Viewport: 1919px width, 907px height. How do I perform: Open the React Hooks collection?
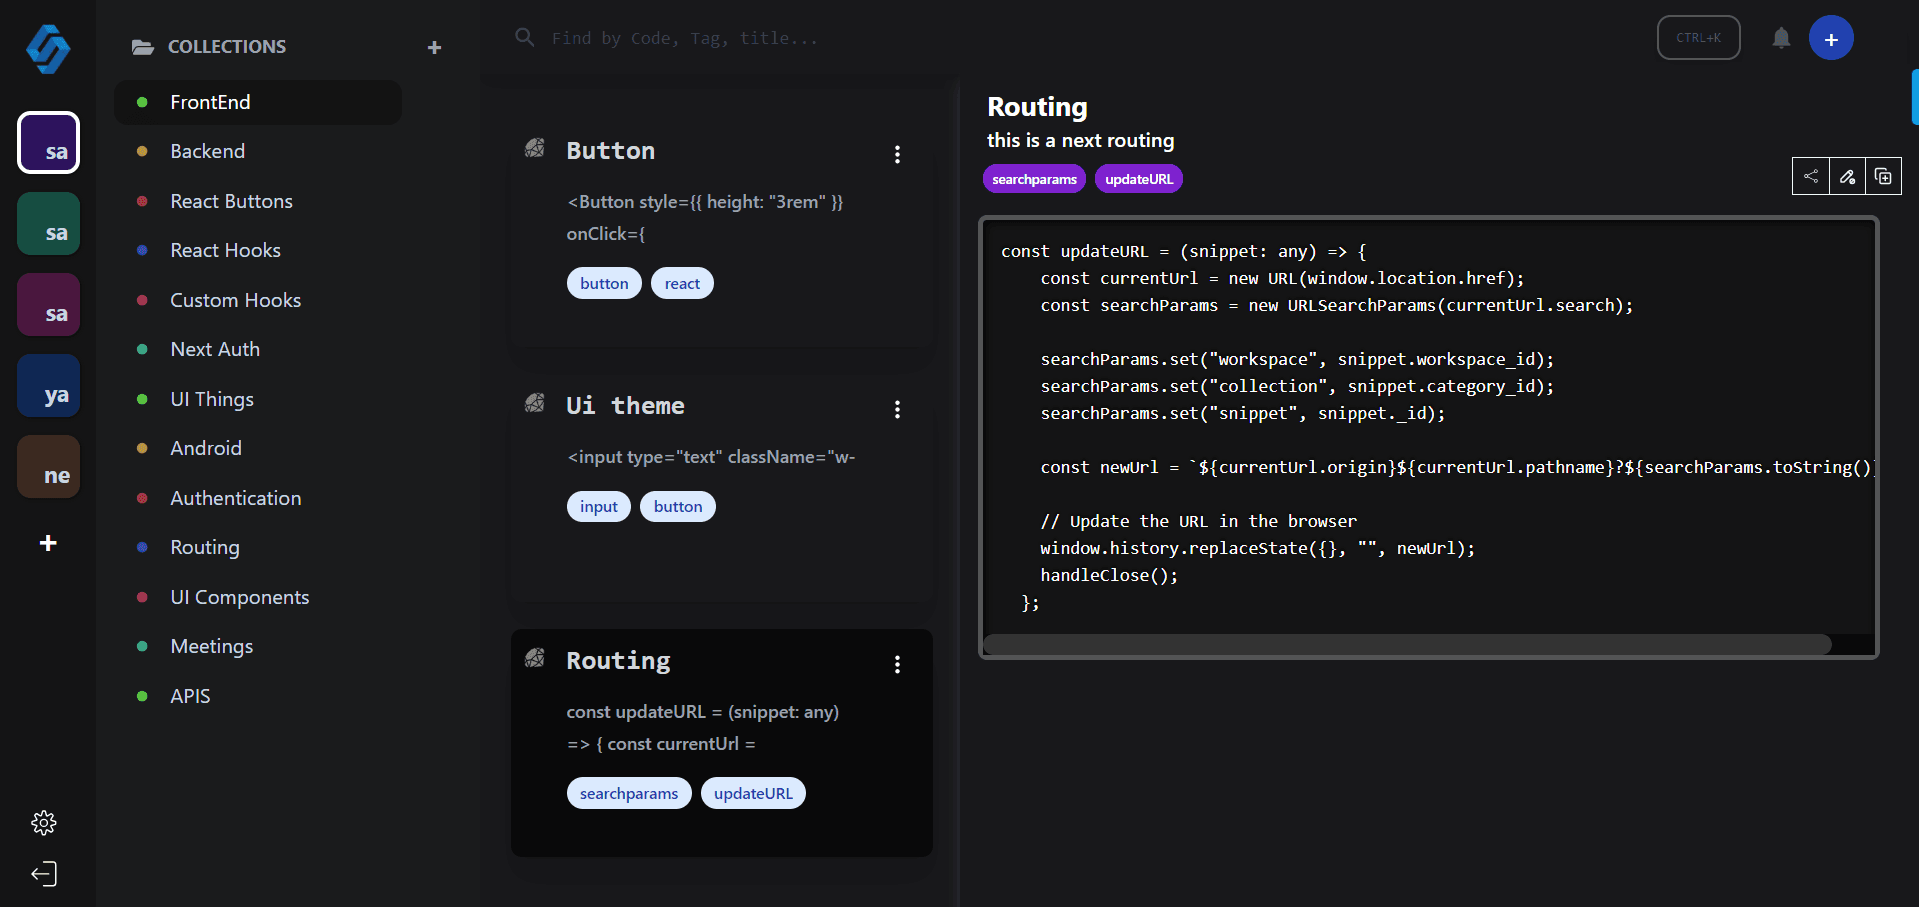pos(225,250)
